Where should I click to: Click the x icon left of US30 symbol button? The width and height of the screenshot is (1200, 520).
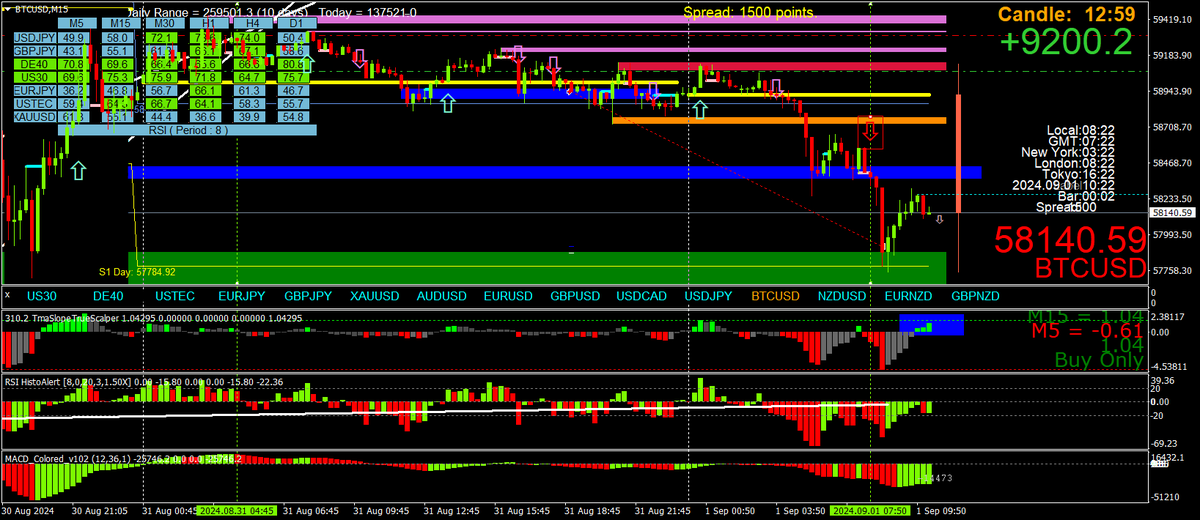point(8,296)
